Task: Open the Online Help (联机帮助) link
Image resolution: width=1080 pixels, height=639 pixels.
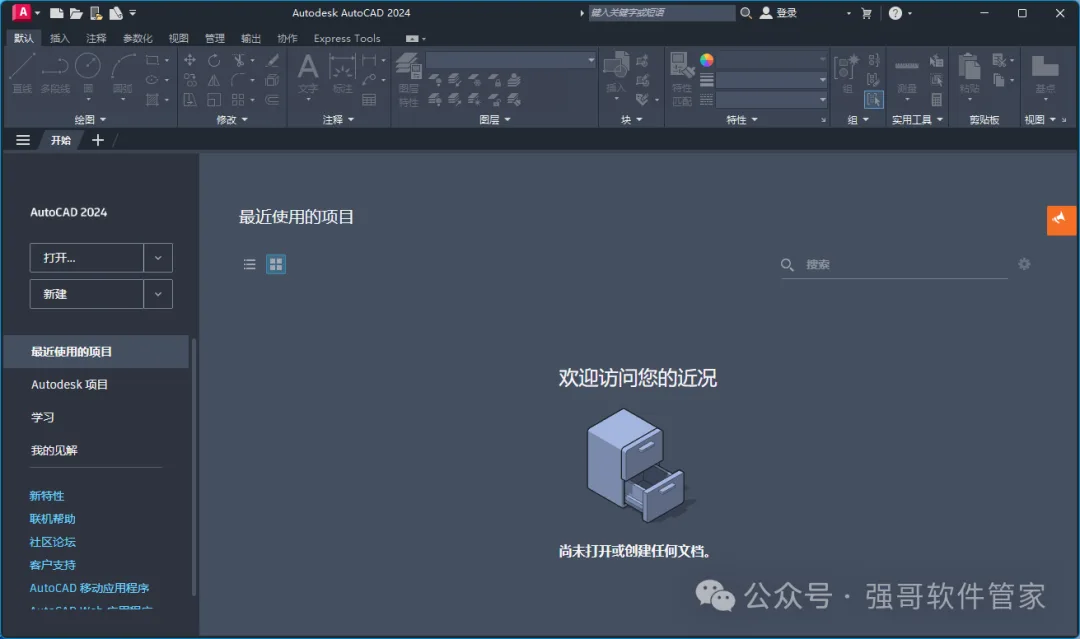Action: (52, 518)
